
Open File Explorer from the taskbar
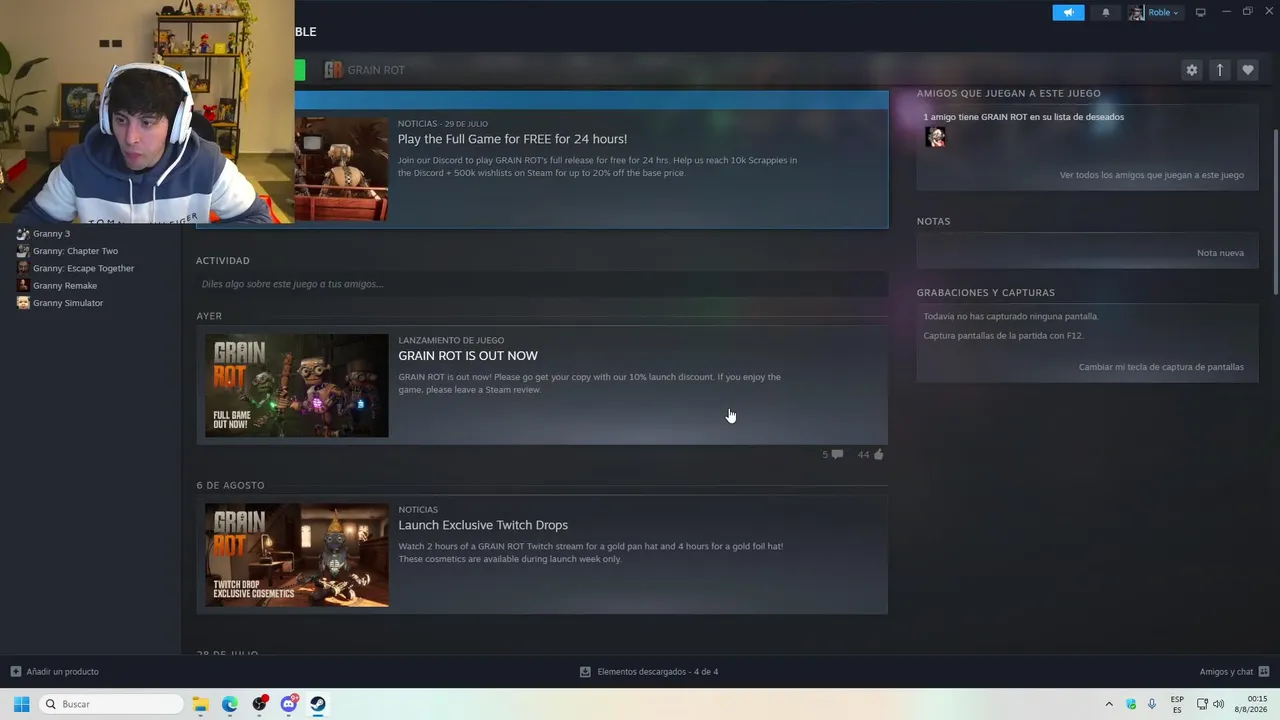[201, 704]
